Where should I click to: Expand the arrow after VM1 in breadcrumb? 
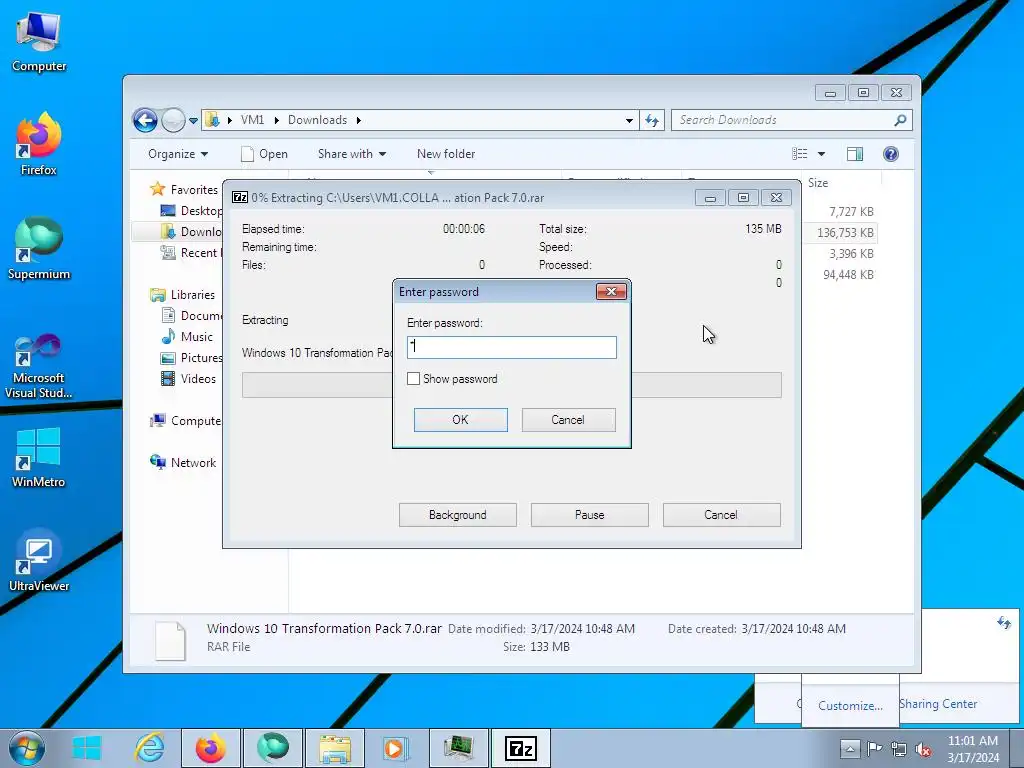pos(276,120)
